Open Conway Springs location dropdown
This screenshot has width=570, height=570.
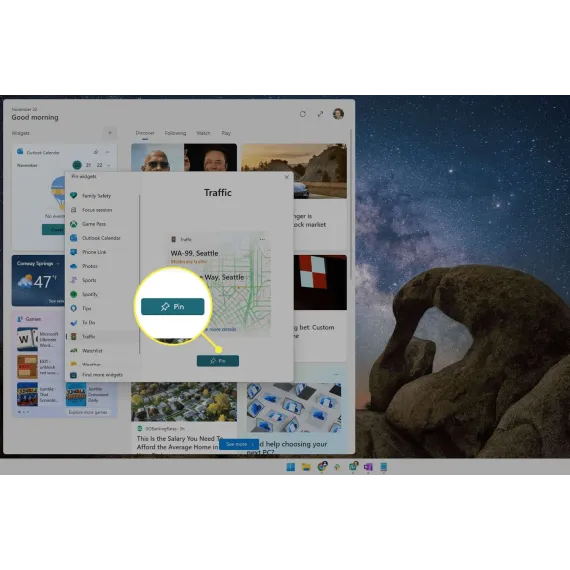click(x=58, y=264)
